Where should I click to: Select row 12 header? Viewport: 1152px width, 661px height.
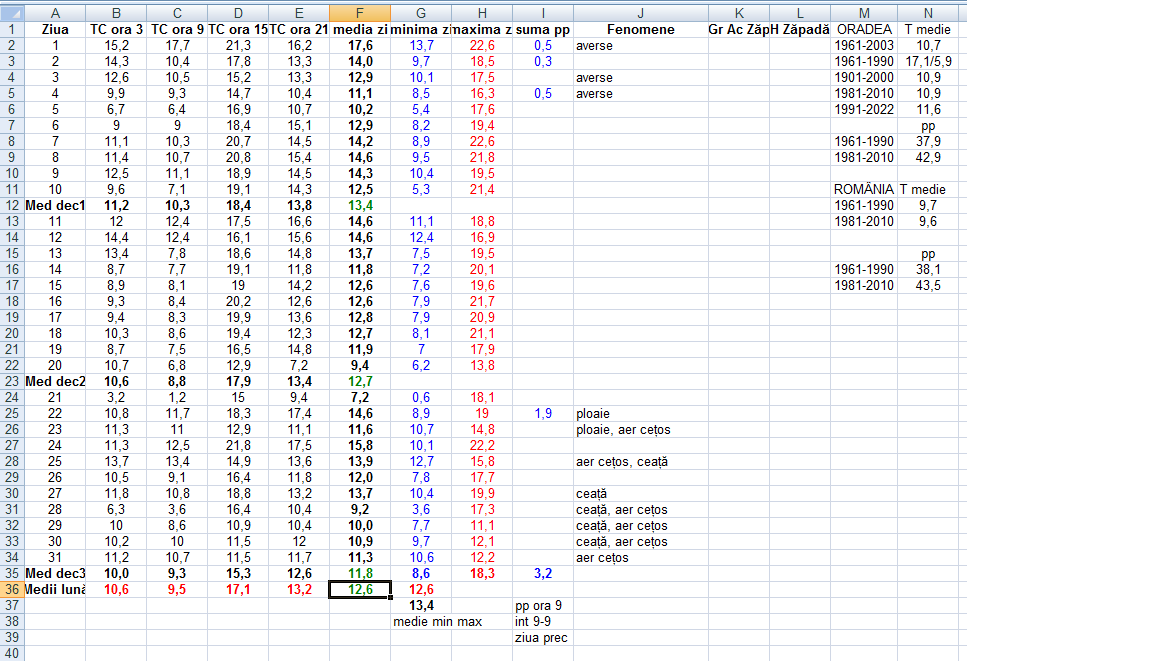point(12,206)
